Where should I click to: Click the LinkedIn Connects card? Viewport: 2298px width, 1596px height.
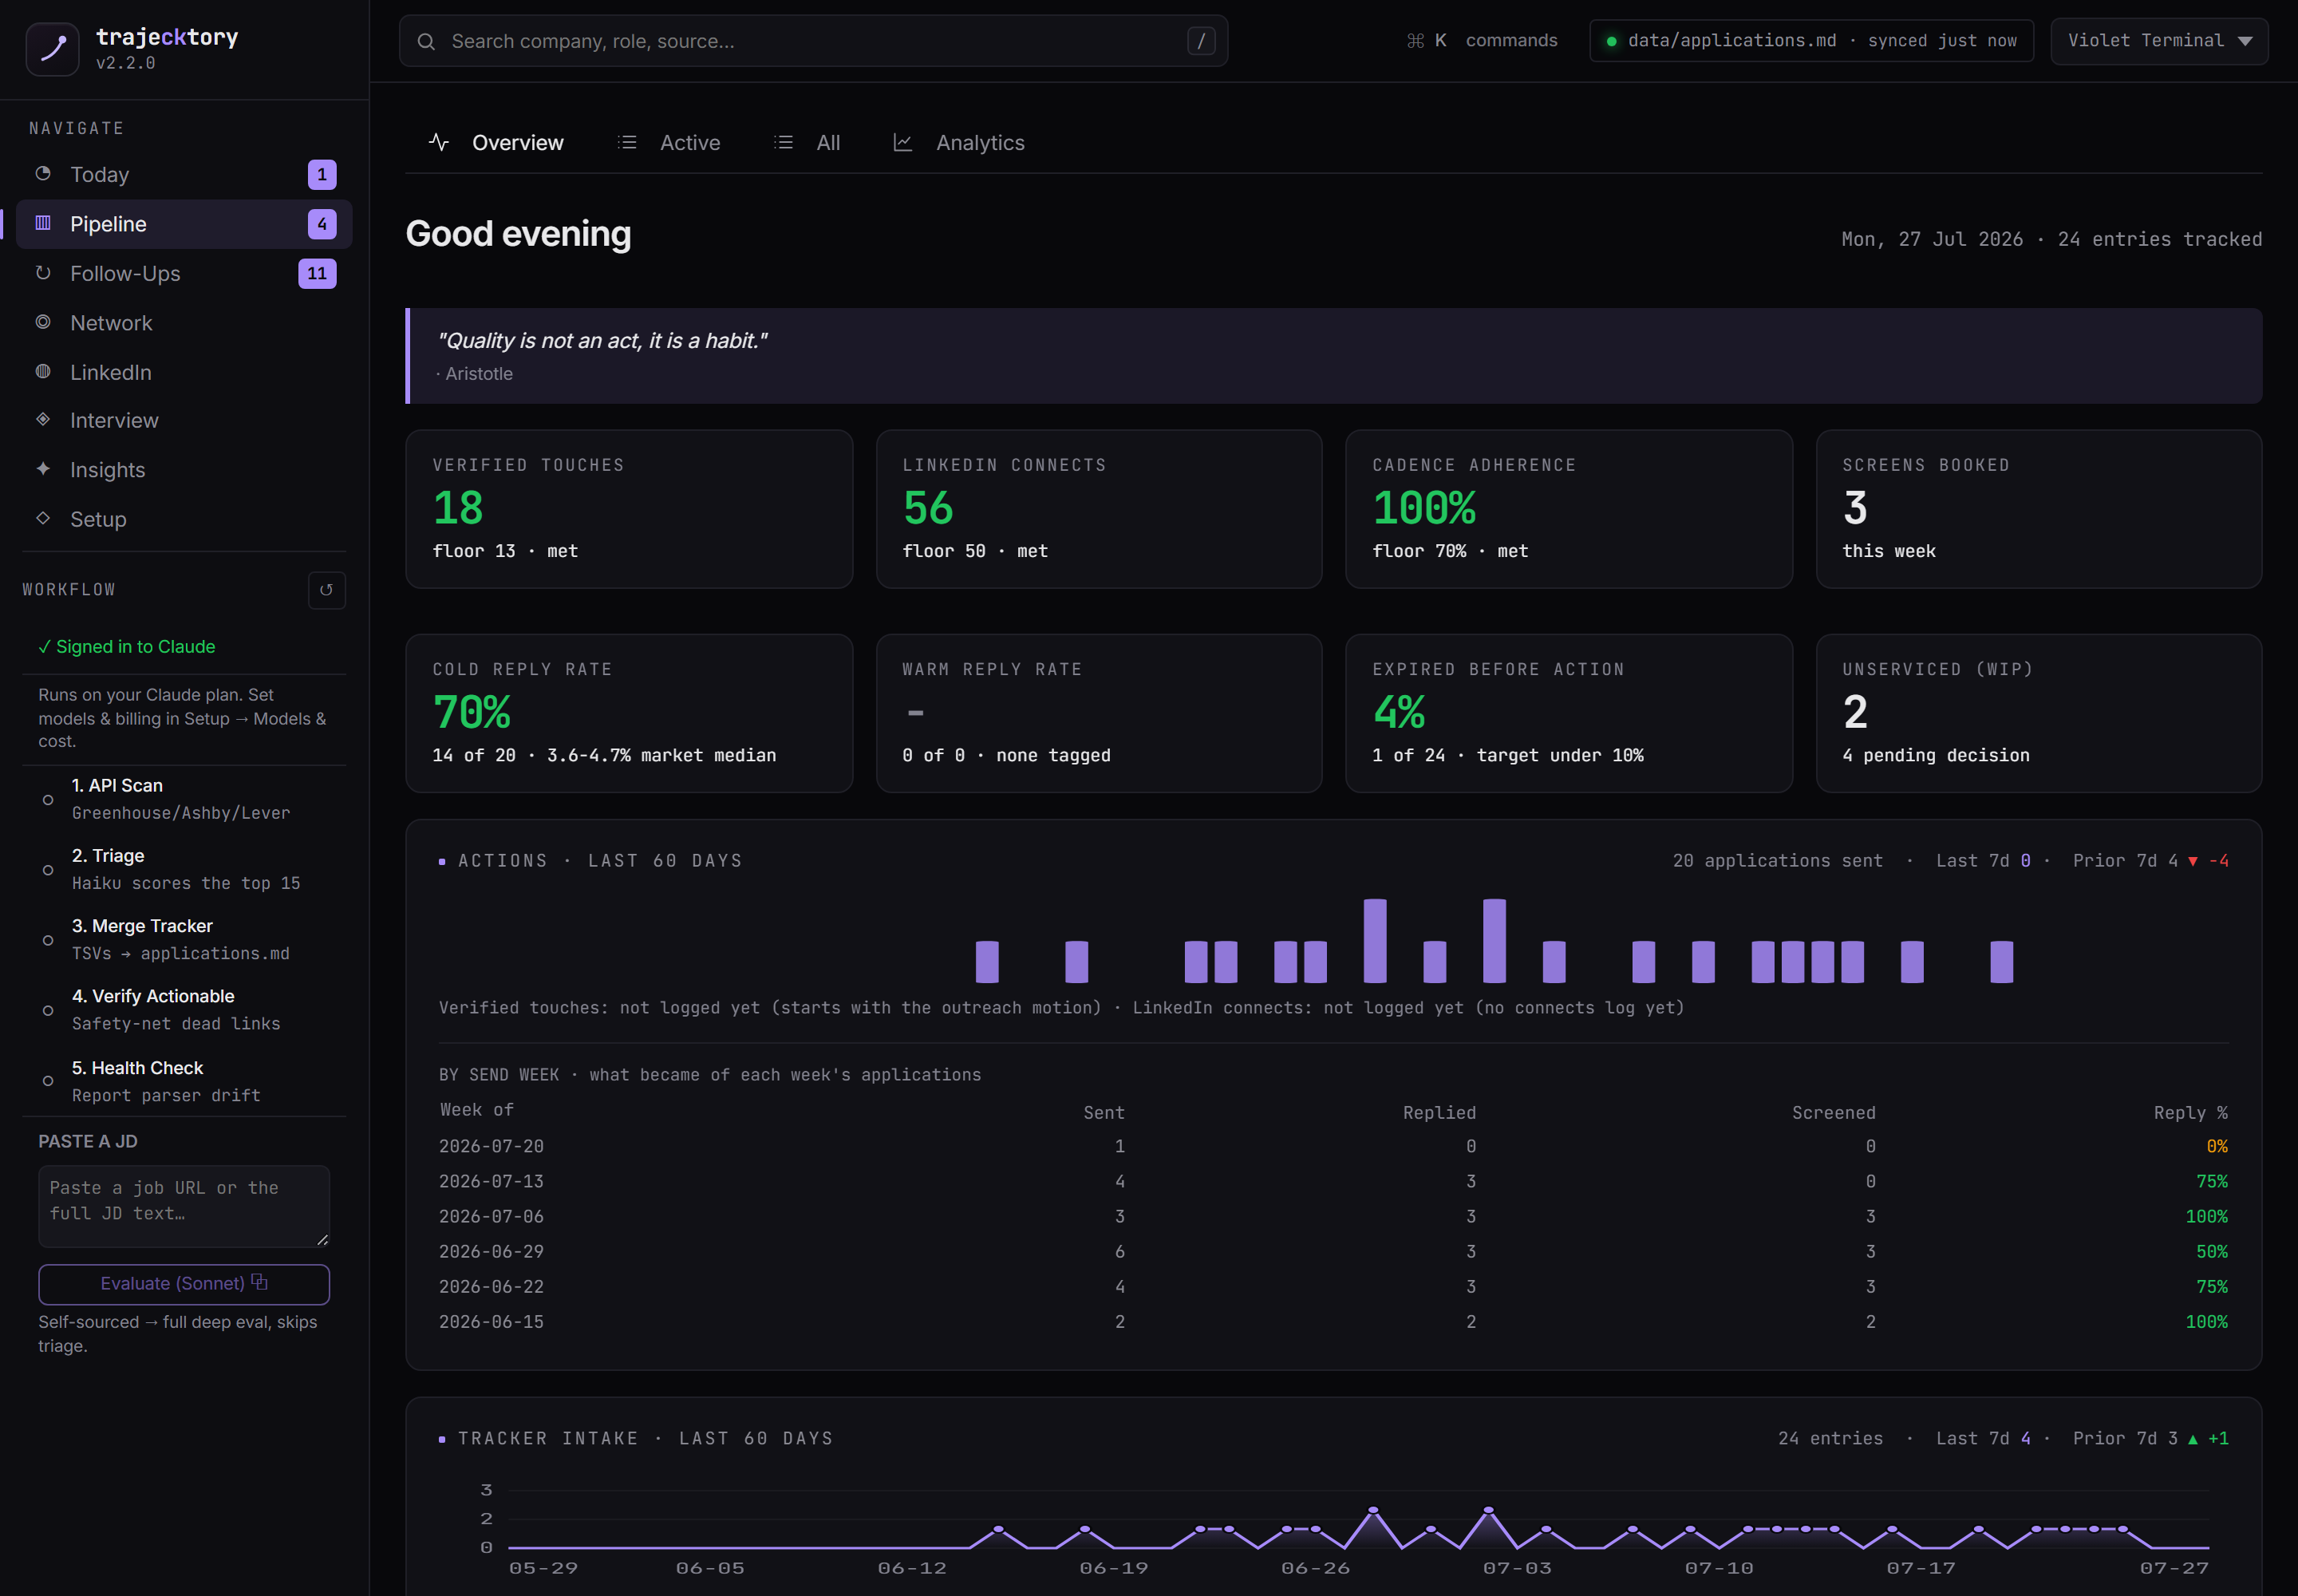[x=1099, y=509]
